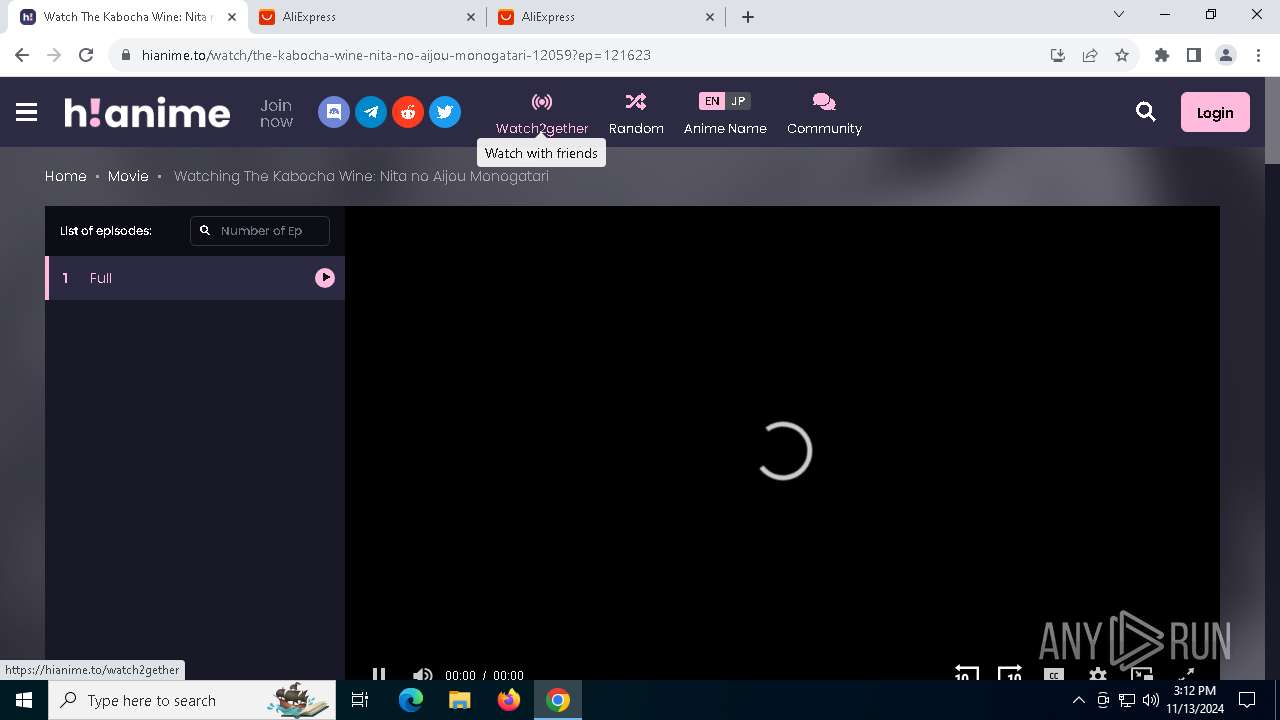Image resolution: width=1280 pixels, height=720 pixels.
Task: Open Windows notification center
Action: click(x=1247, y=700)
